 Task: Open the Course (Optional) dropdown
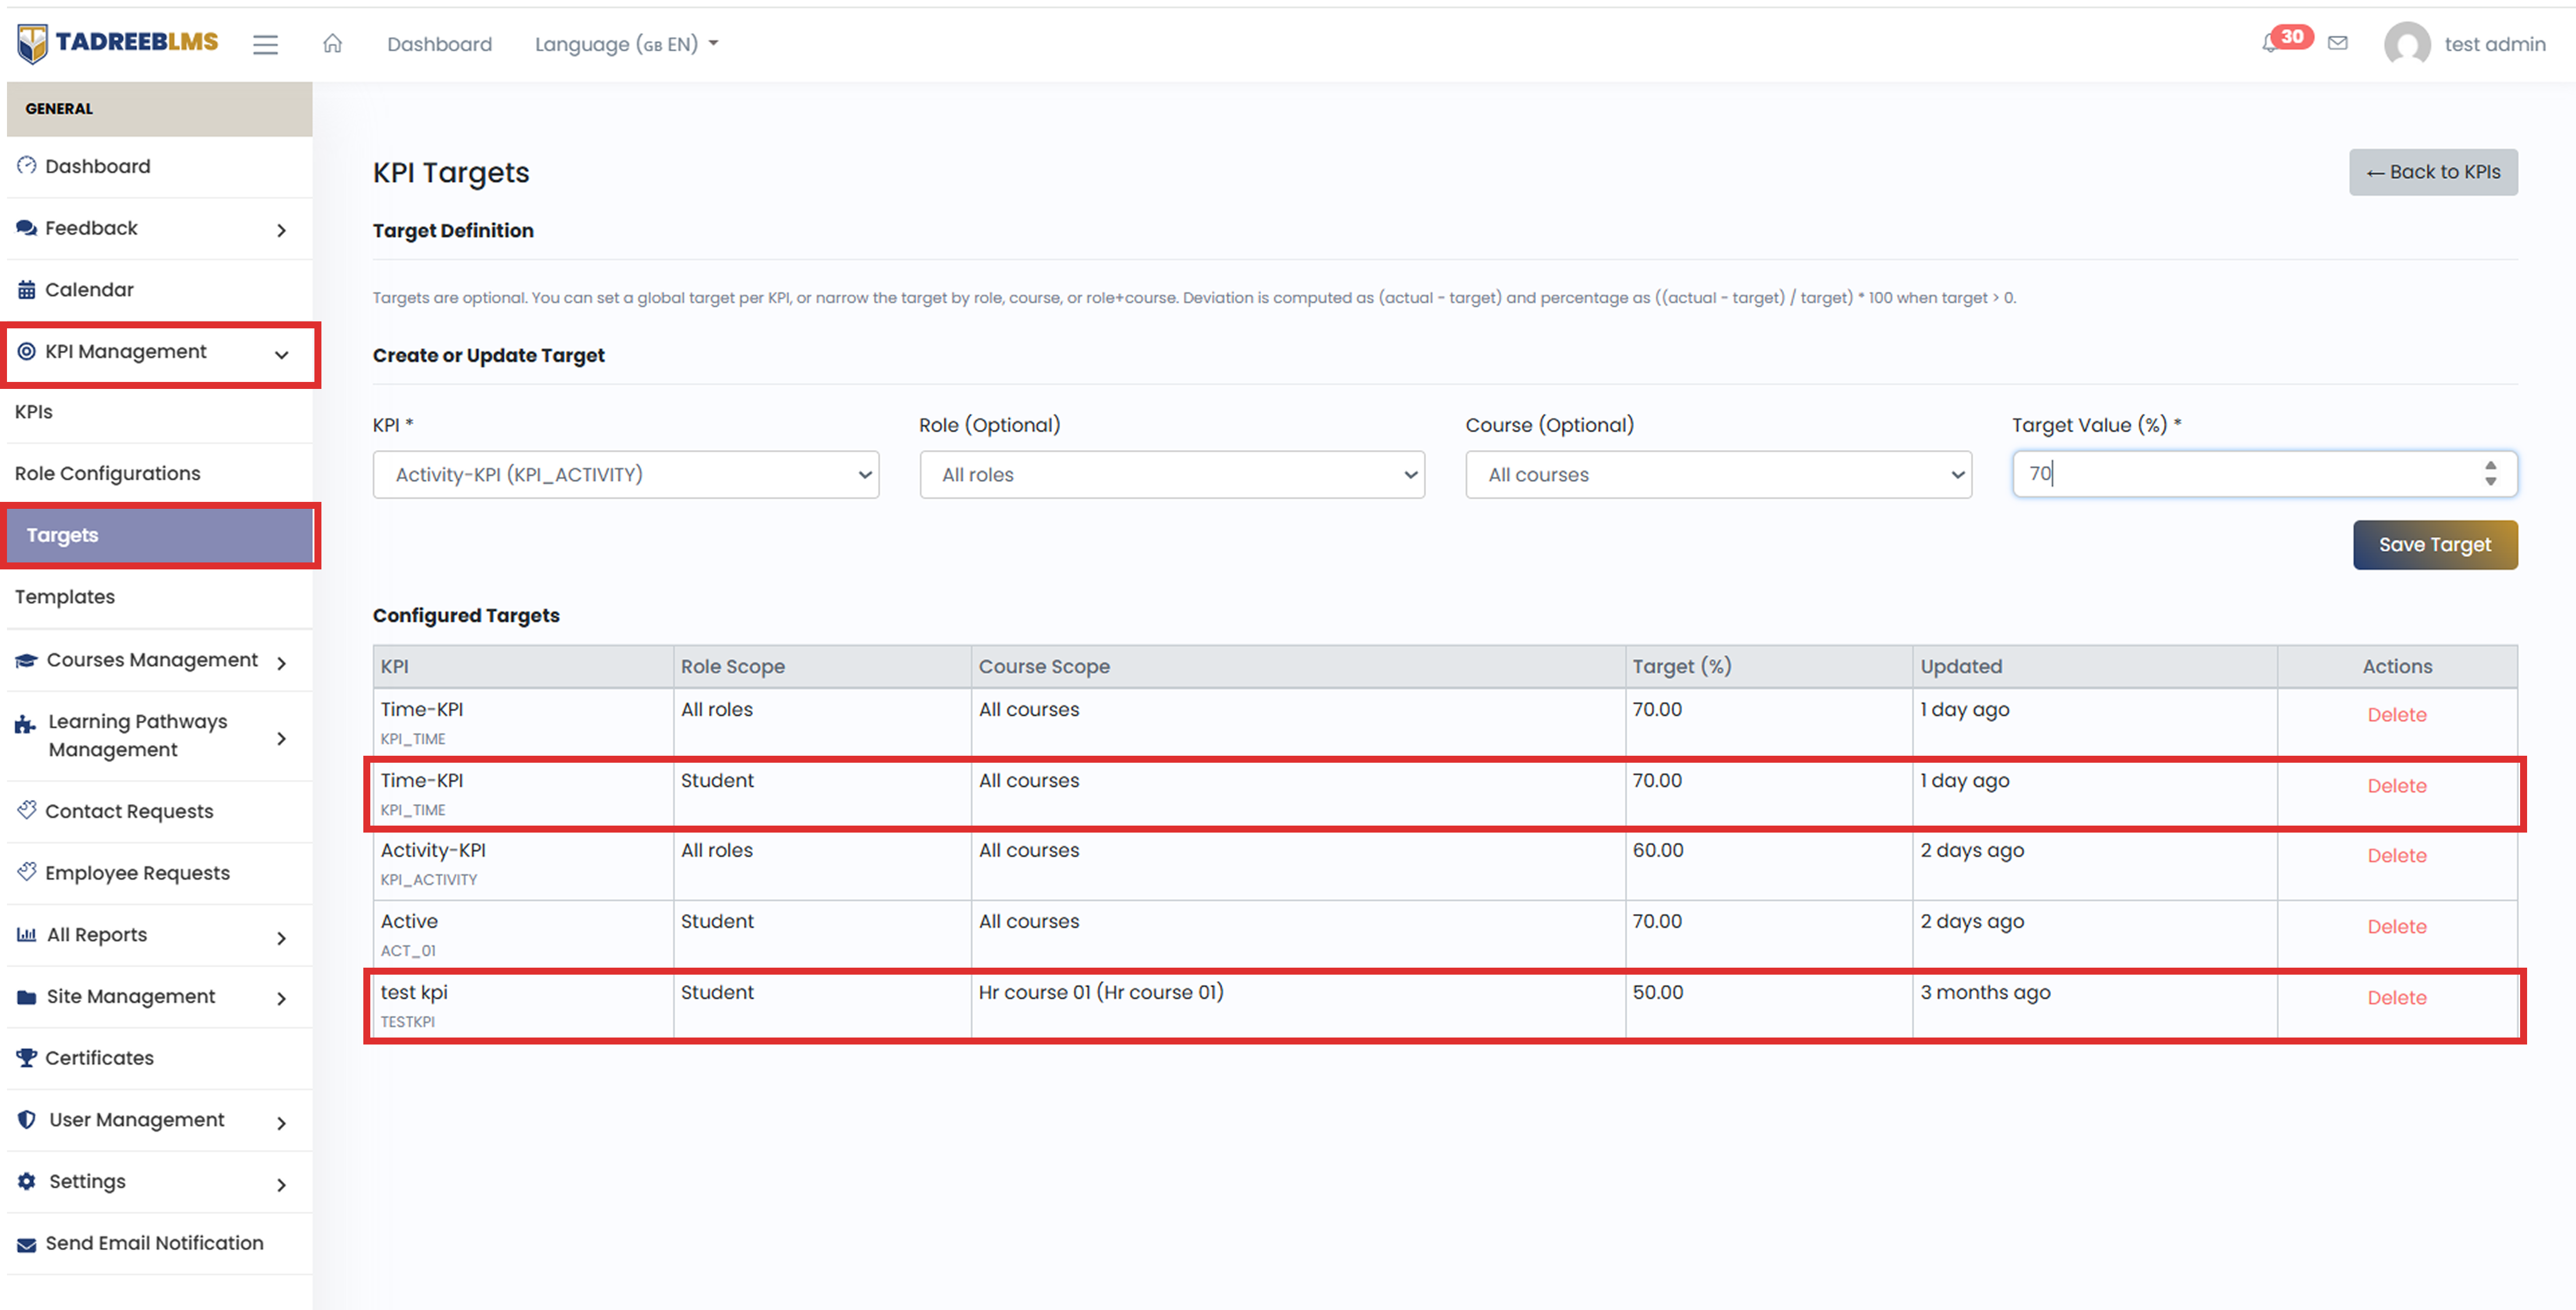pos(1718,475)
